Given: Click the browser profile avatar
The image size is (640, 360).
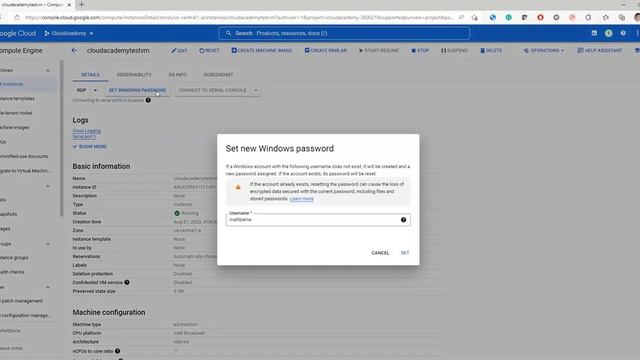Looking at the screenshot, I should point(637,18).
